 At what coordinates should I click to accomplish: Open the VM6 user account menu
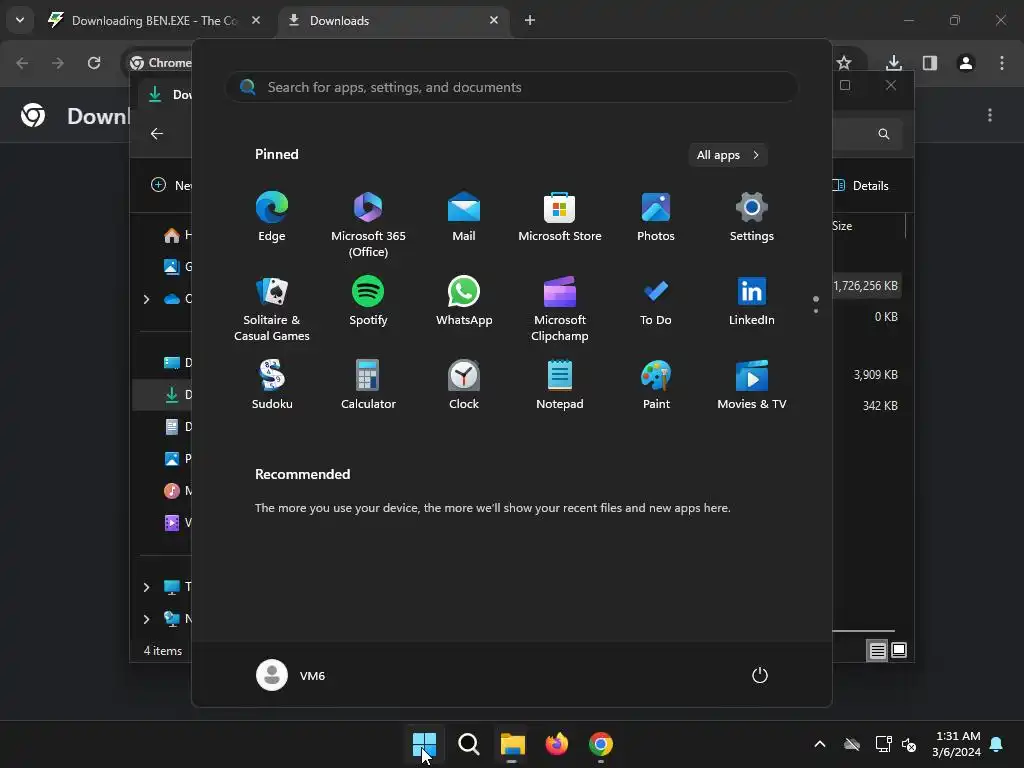coord(291,675)
